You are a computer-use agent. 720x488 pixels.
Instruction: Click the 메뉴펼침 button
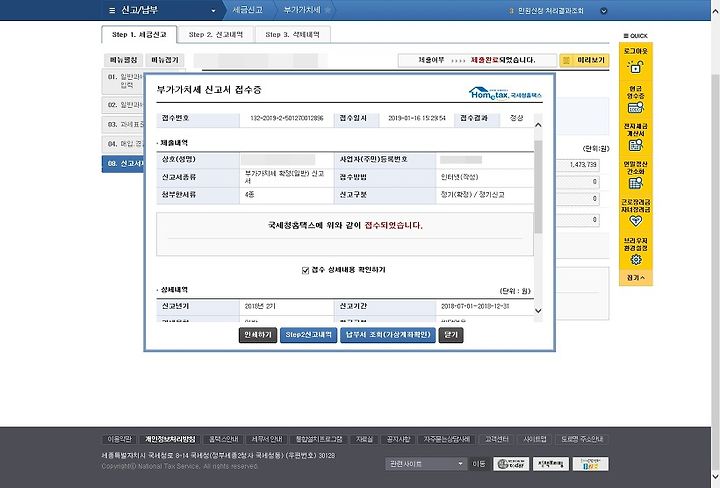coord(124,60)
